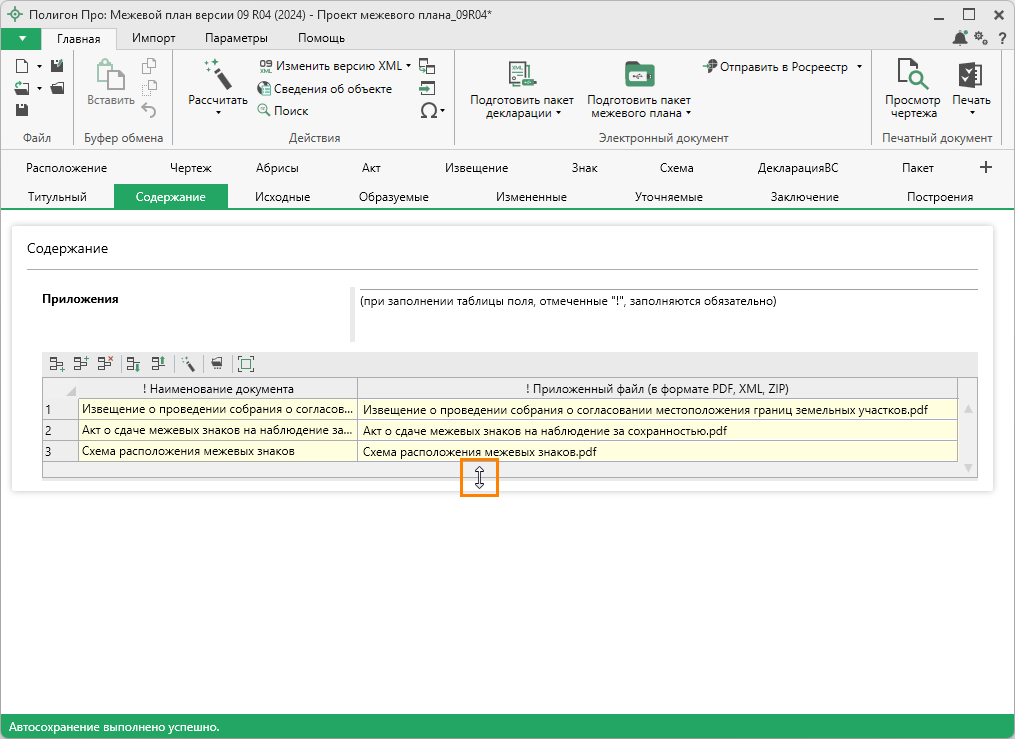Click the table's scroll down arrow
This screenshot has height=739, width=1015.
(x=967, y=467)
